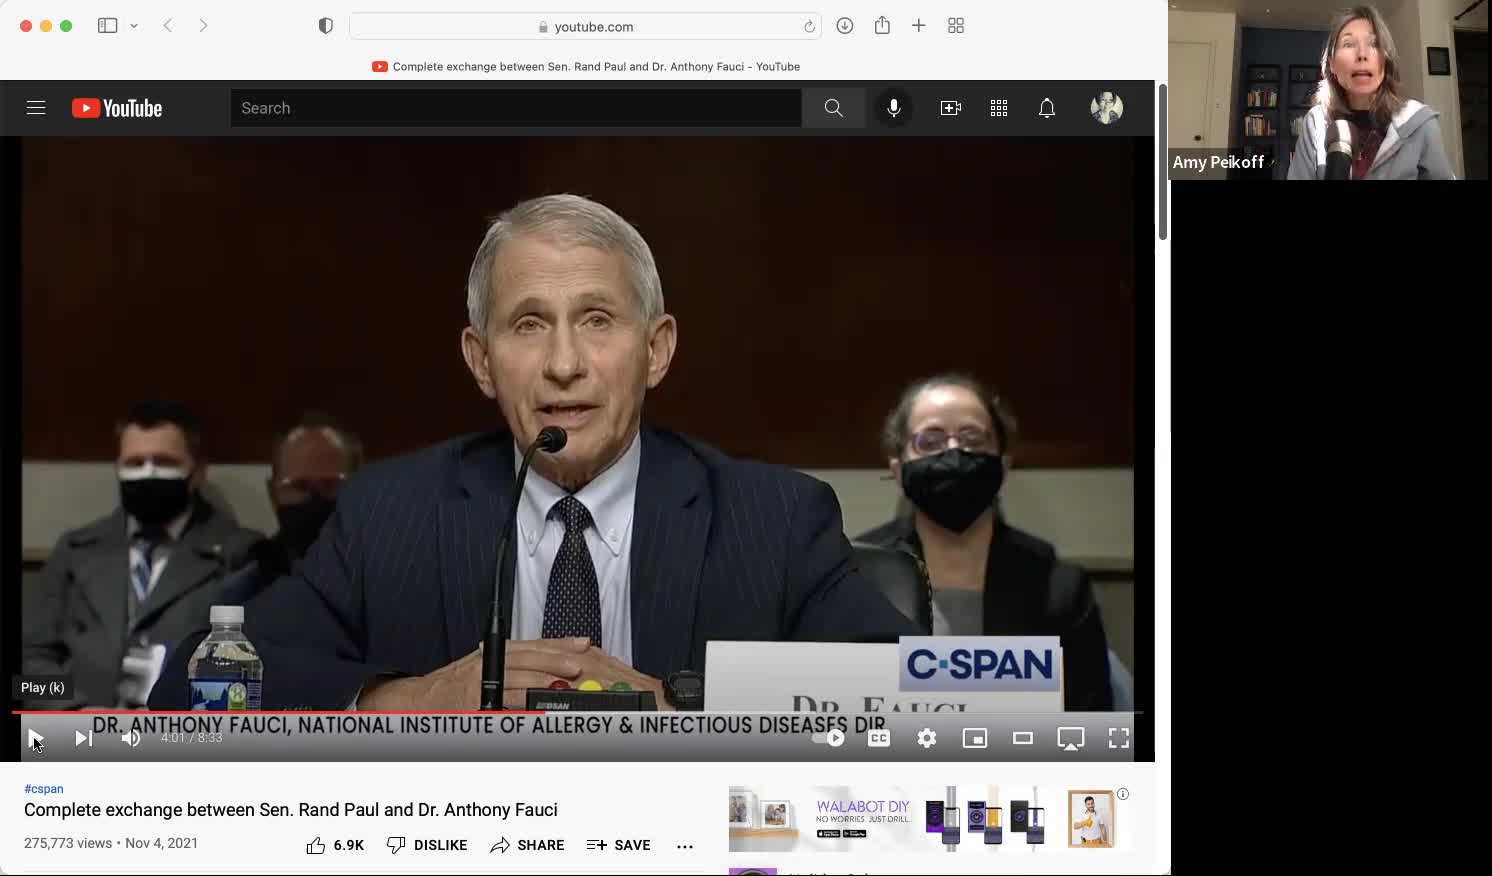Go forward in Safari
This screenshot has width=1492, height=876.
pos(204,26)
